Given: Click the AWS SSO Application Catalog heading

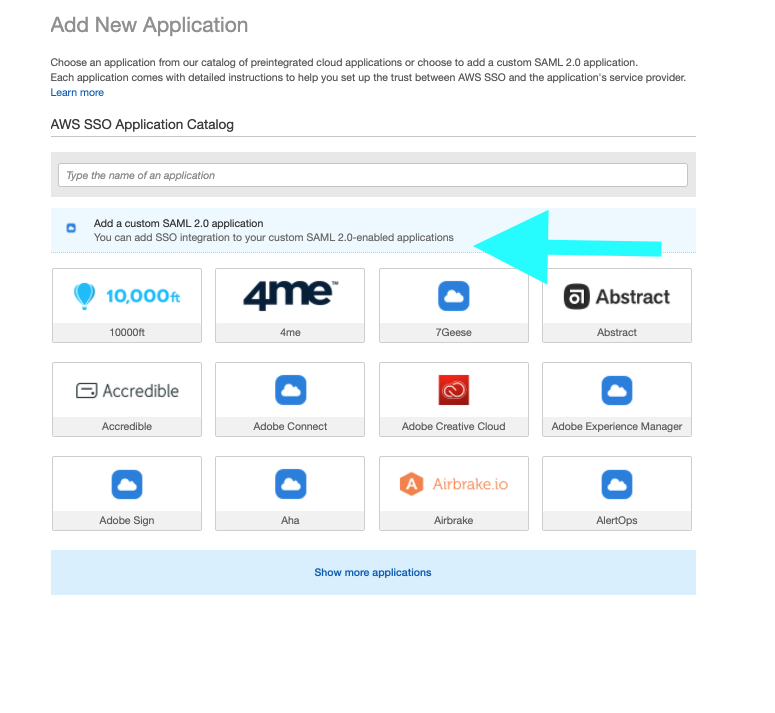Looking at the screenshot, I should pyautogui.click(x=142, y=125).
